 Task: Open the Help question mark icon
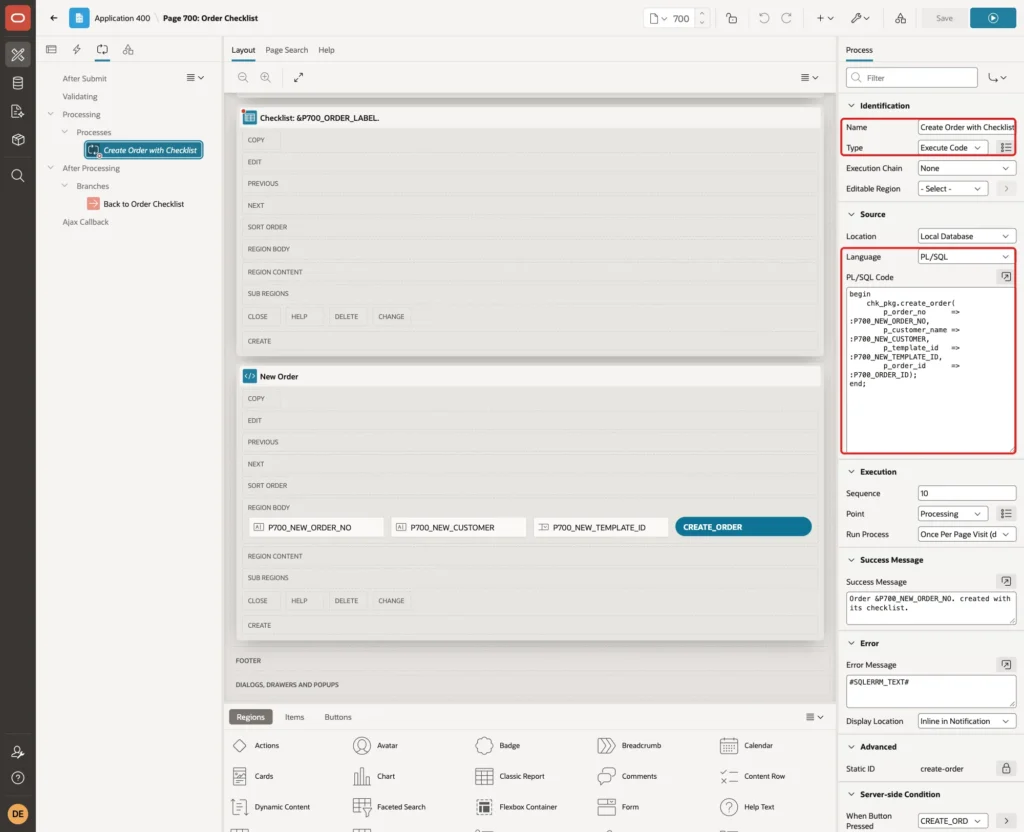[x=18, y=778]
